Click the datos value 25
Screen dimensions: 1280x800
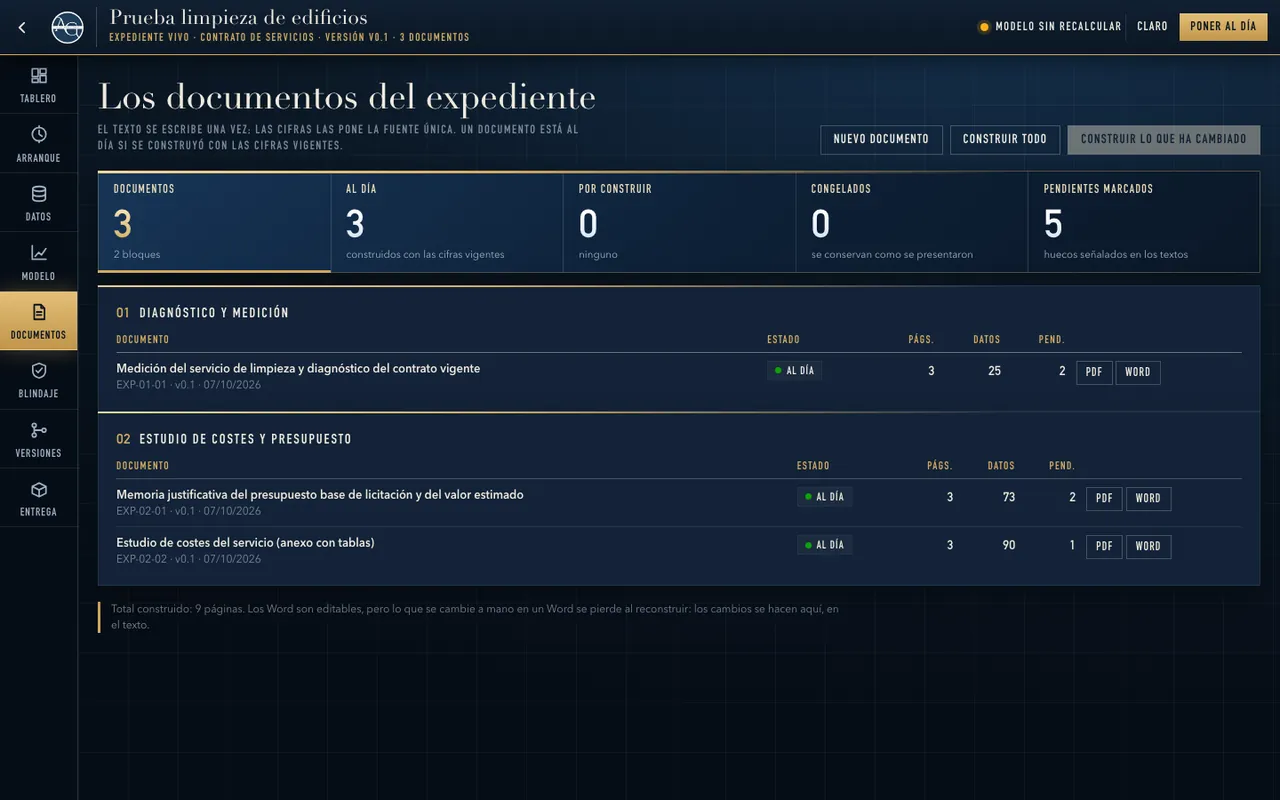pyautogui.click(x=994, y=371)
